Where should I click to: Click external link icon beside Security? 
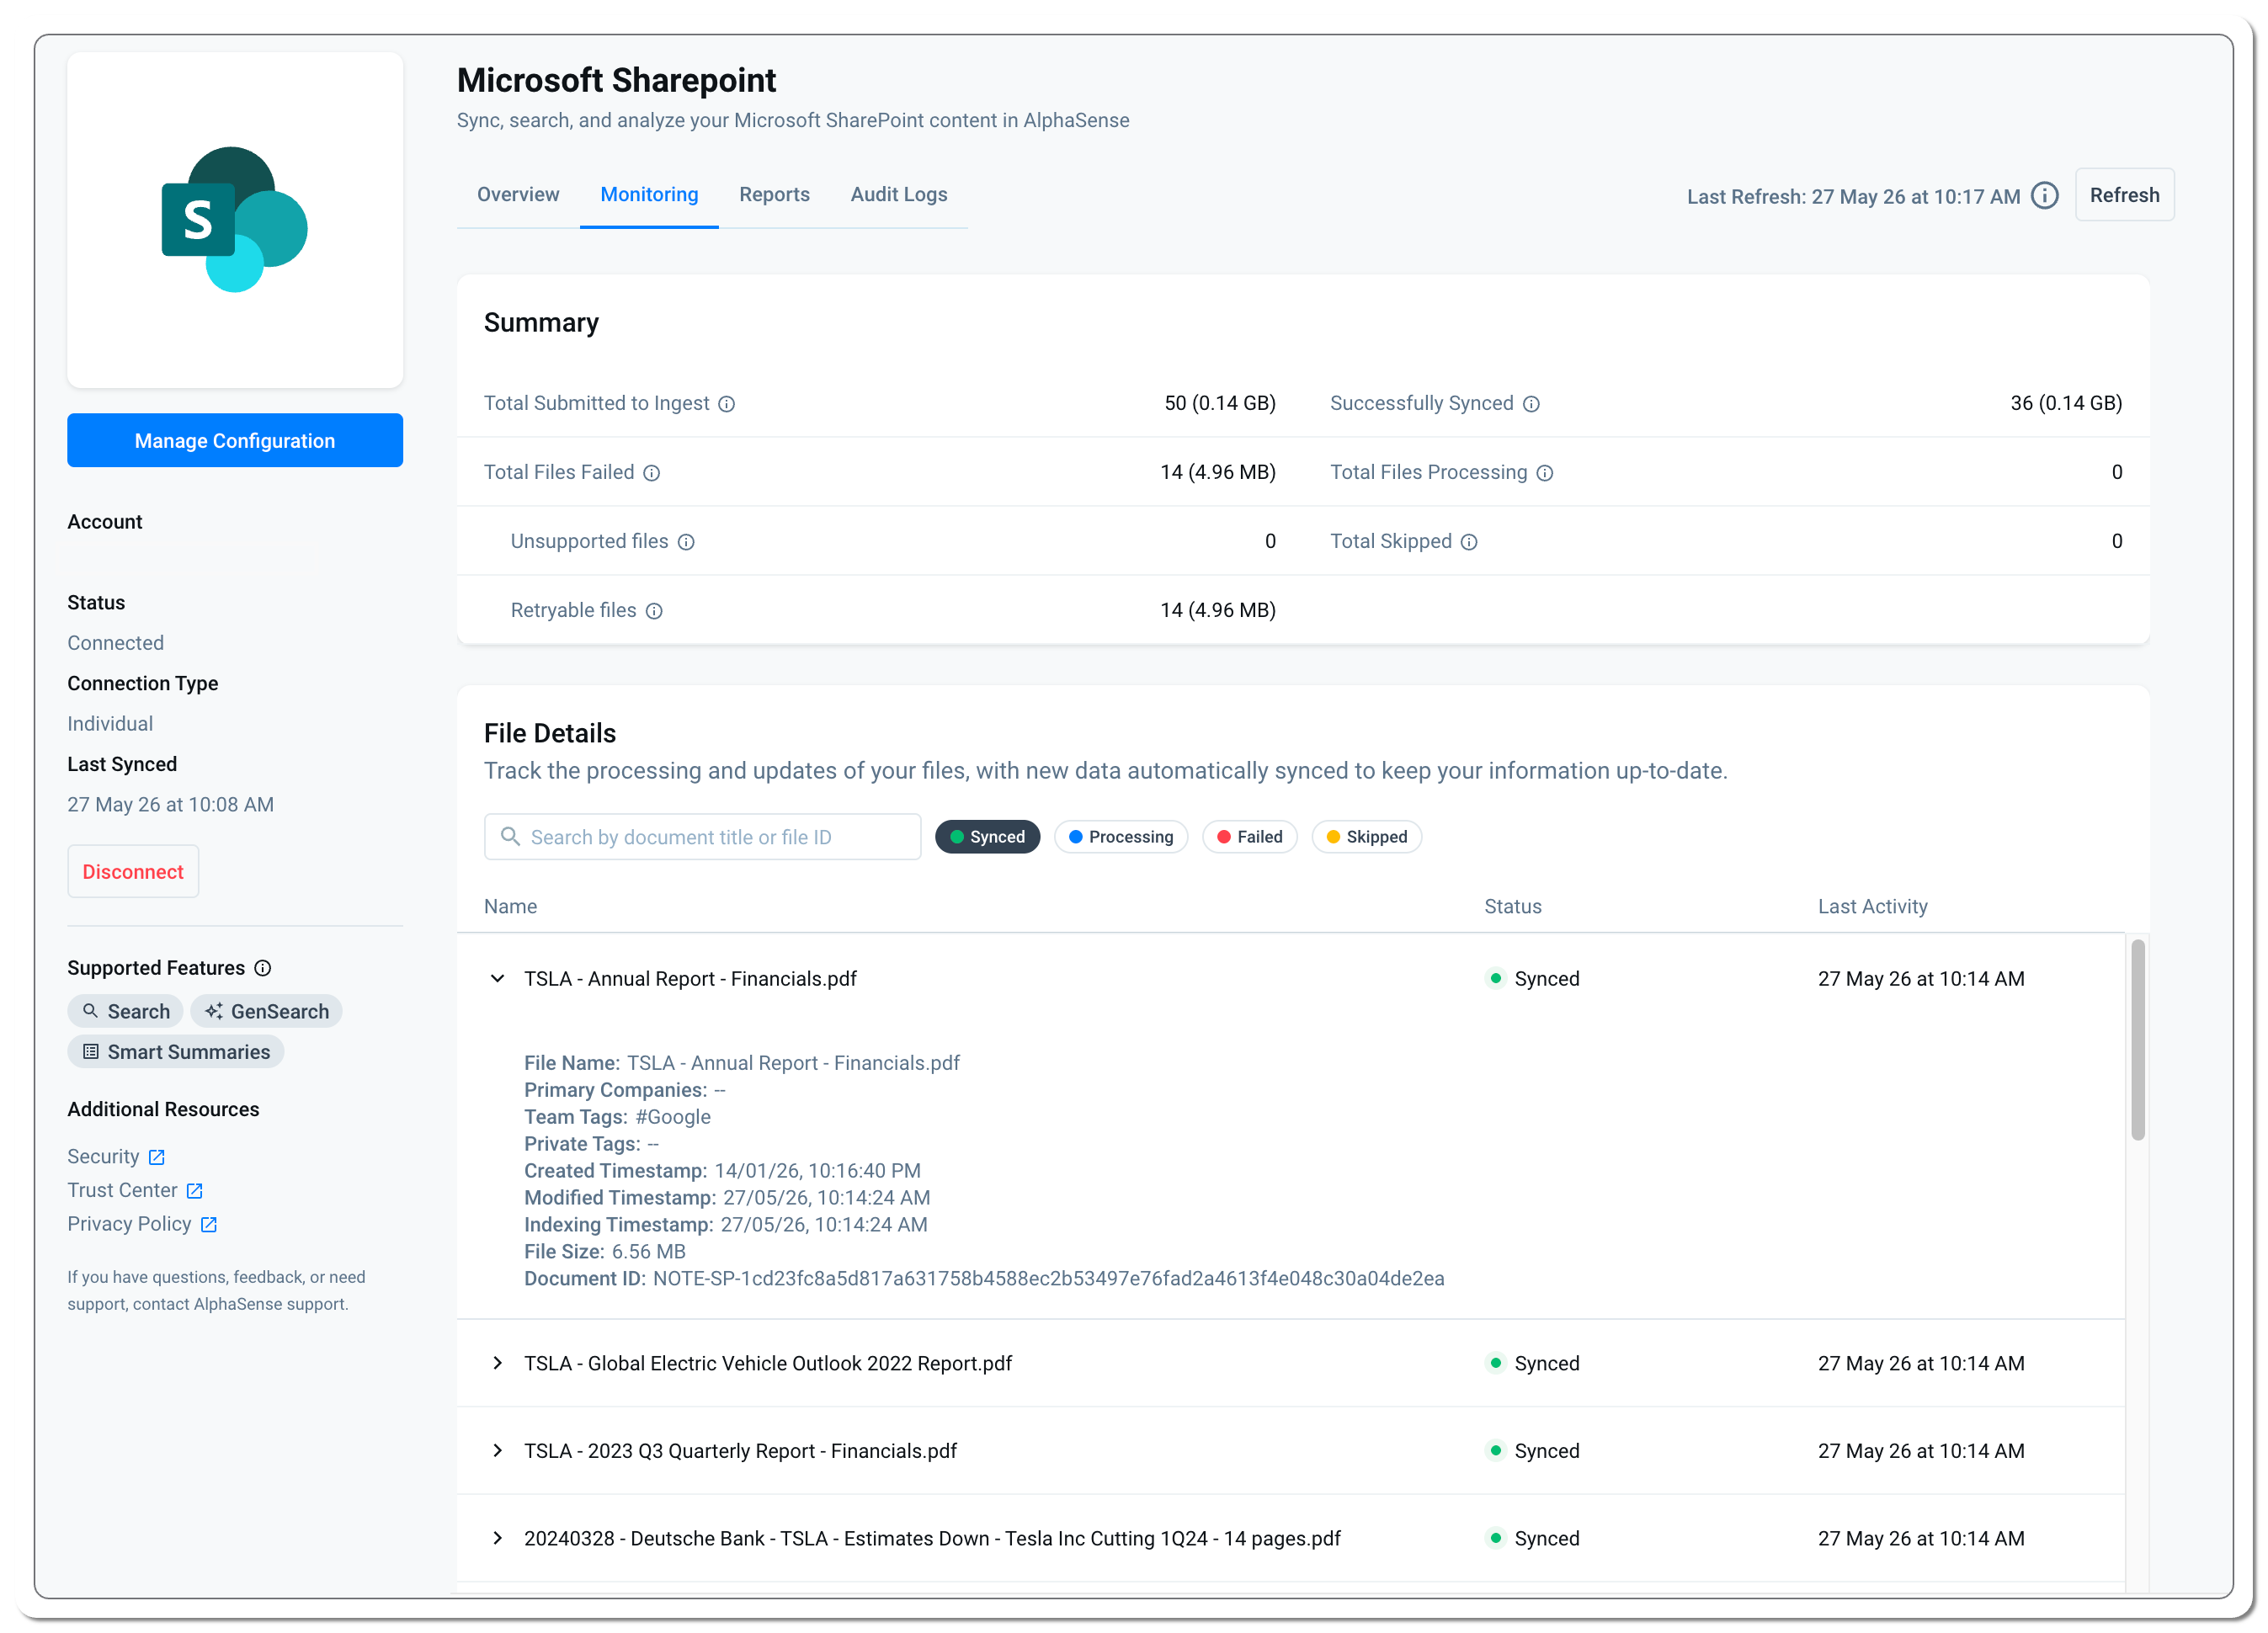[x=157, y=1157]
